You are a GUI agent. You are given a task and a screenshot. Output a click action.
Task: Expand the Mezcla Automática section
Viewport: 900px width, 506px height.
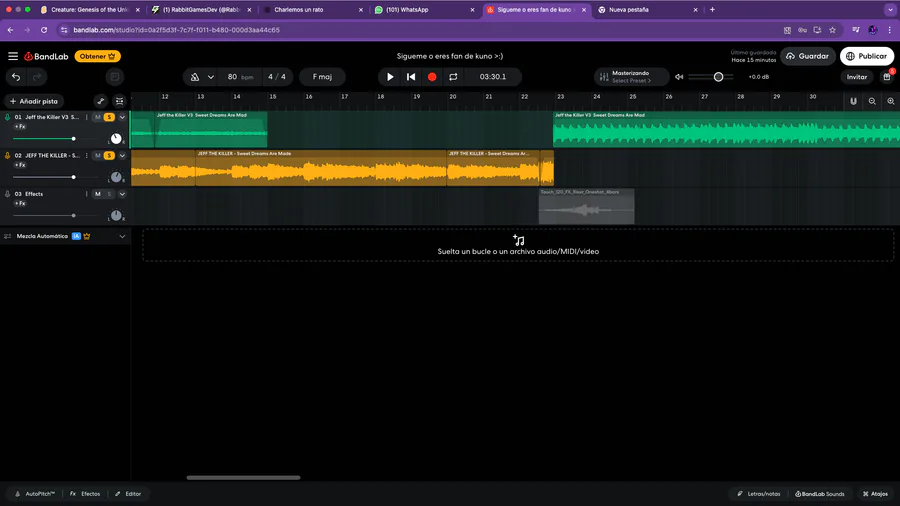pos(122,236)
